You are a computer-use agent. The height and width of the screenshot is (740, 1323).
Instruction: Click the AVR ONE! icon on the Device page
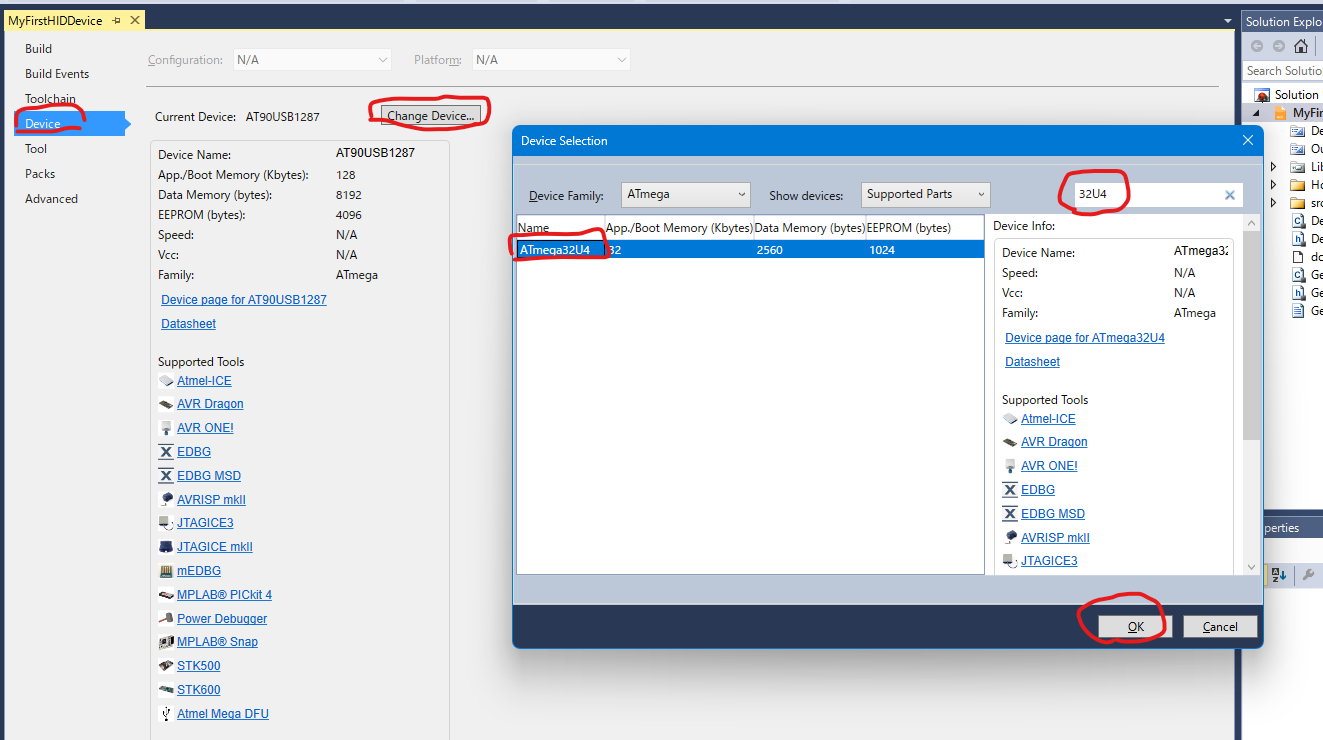point(166,428)
